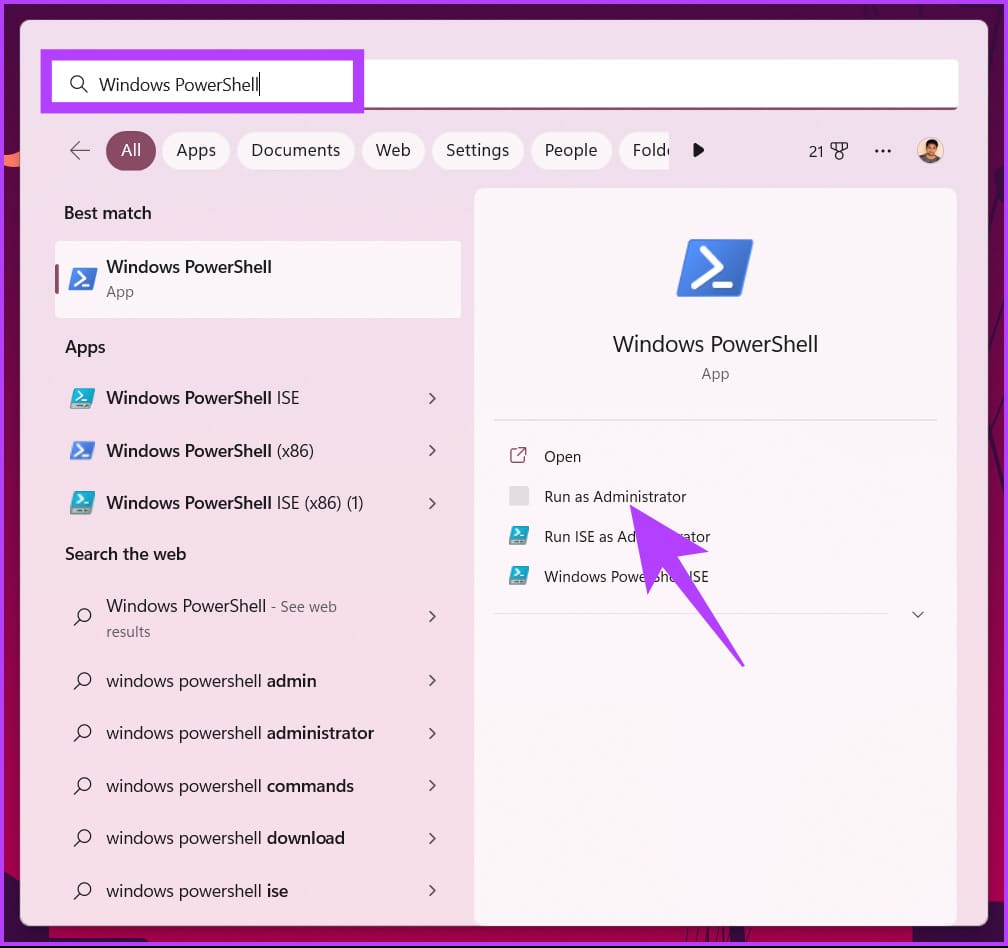Search web for windows powershell administrator

pyautogui.click(x=258, y=733)
